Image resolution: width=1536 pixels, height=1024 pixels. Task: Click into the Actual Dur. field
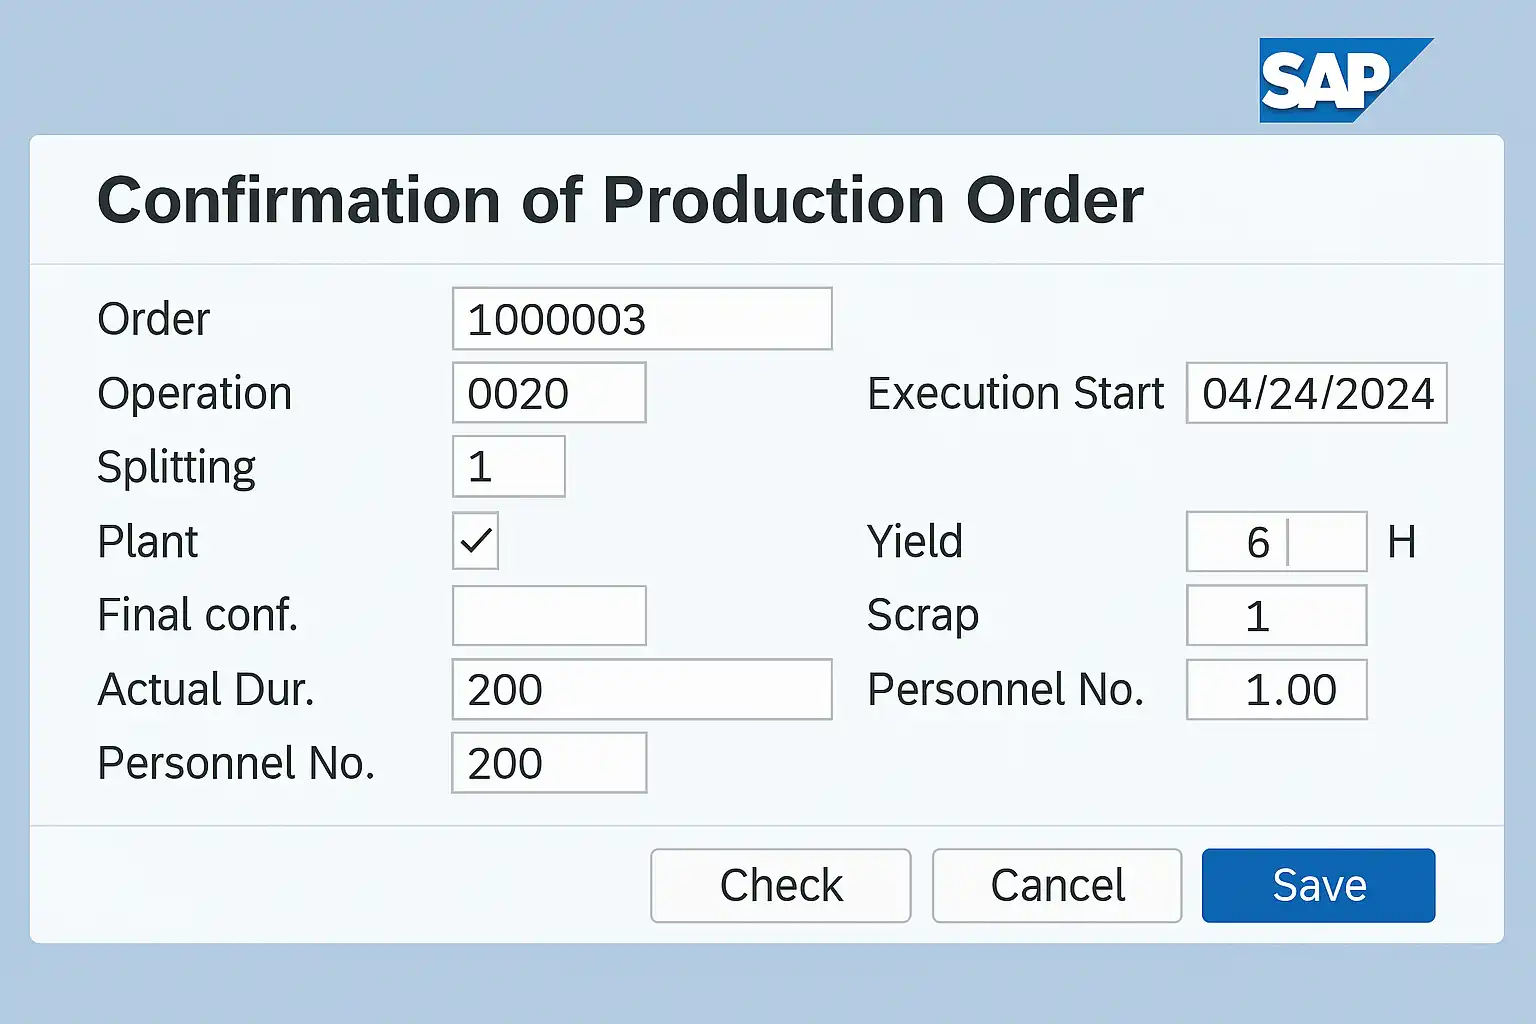coord(641,689)
